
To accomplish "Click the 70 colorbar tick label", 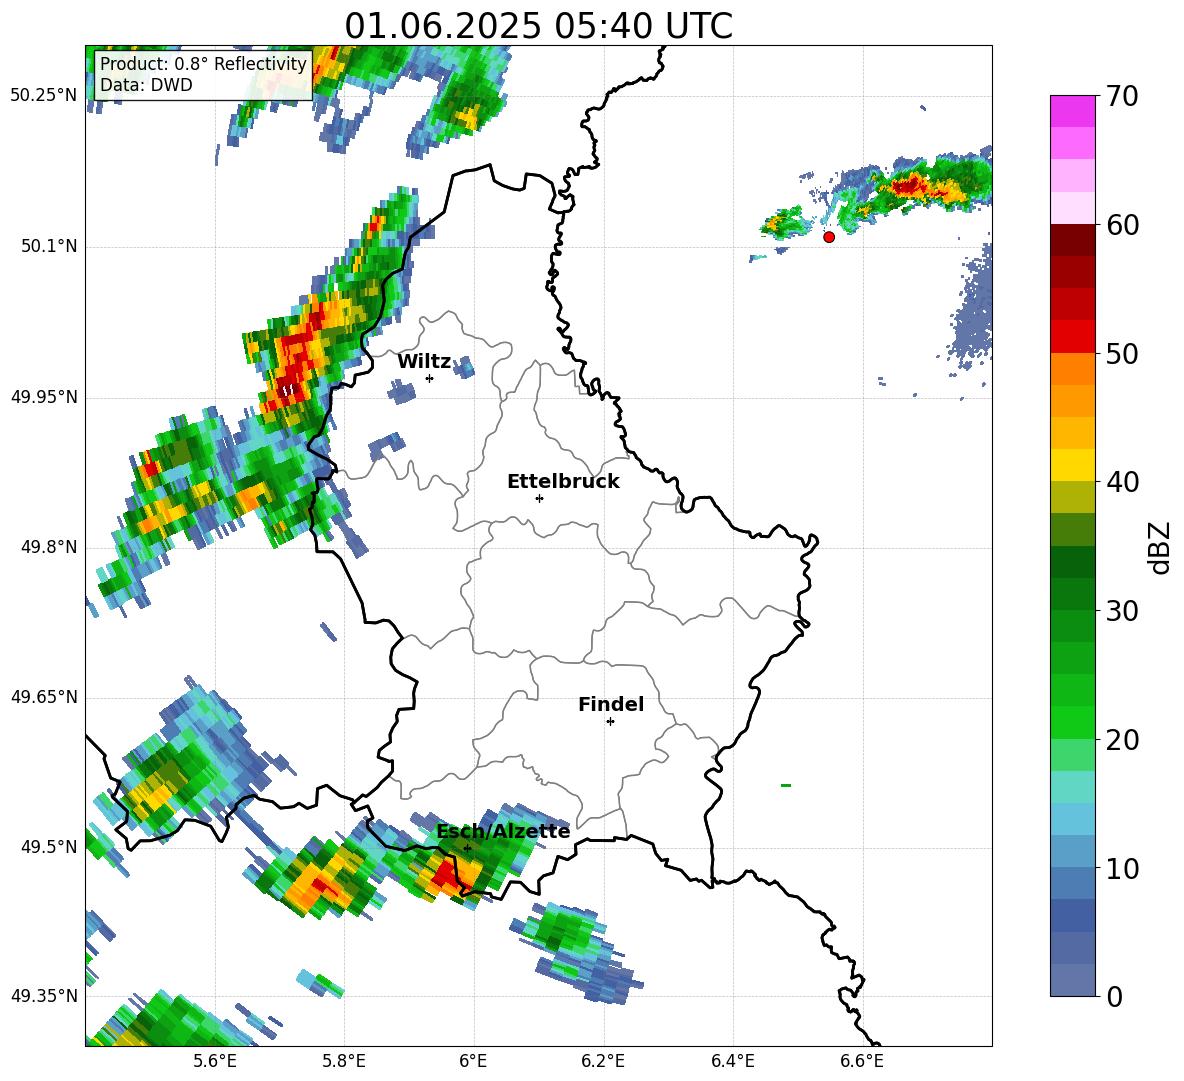I will coord(1121,97).
